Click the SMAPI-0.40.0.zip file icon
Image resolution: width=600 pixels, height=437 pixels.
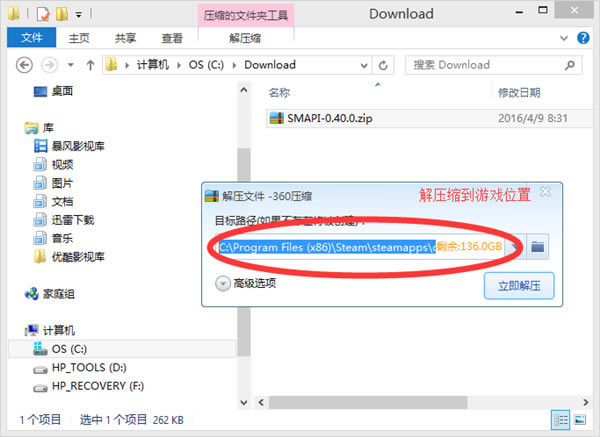[x=277, y=117]
